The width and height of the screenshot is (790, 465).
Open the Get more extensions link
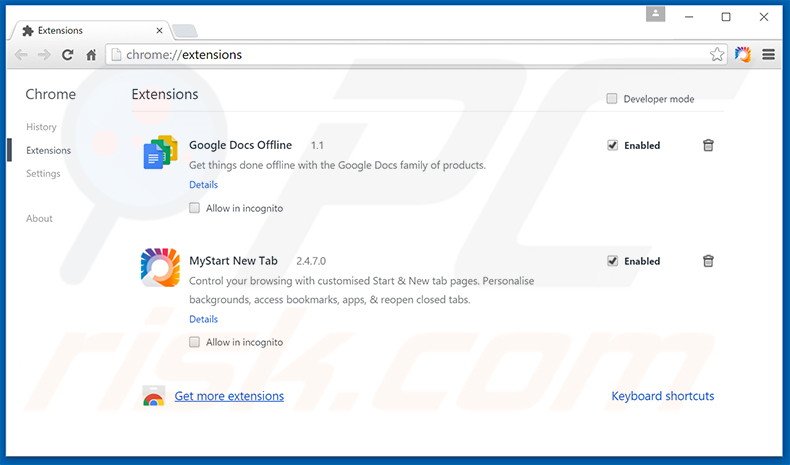pos(229,396)
